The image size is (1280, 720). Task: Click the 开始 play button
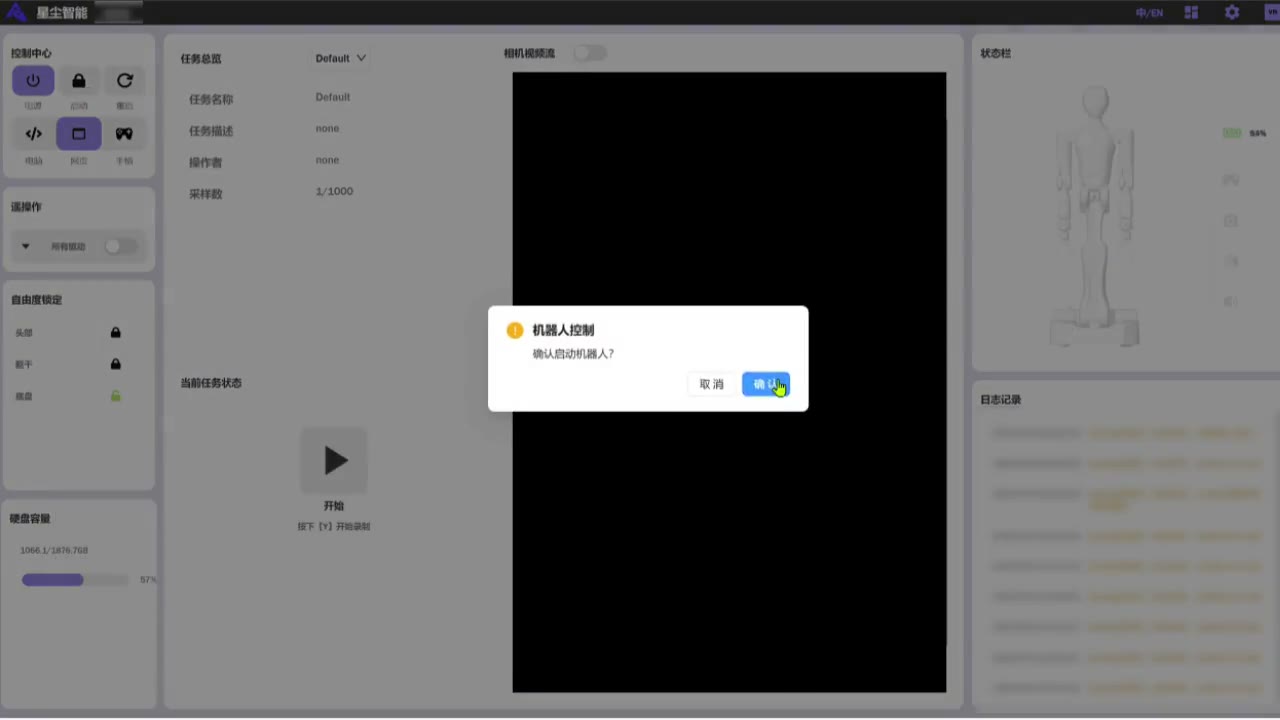tap(334, 461)
